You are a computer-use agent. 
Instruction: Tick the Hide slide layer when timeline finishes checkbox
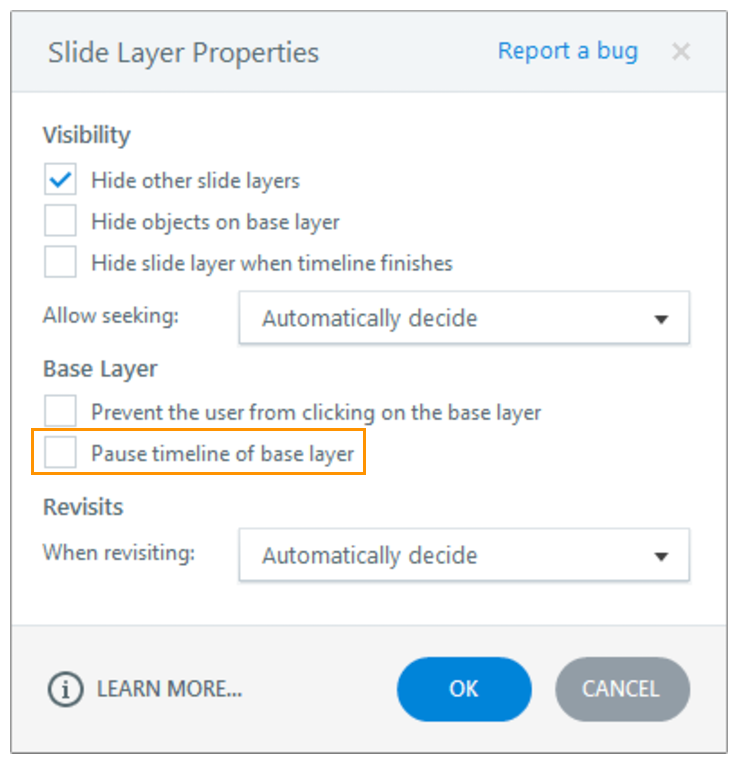pos(60,263)
